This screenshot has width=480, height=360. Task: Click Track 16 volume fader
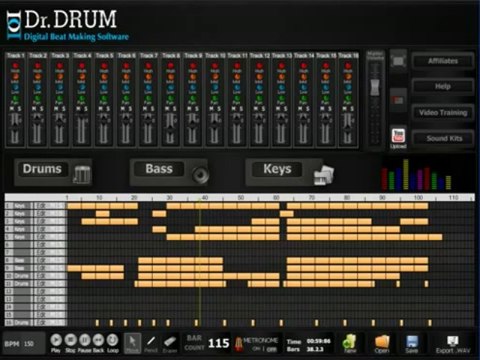tap(348, 128)
